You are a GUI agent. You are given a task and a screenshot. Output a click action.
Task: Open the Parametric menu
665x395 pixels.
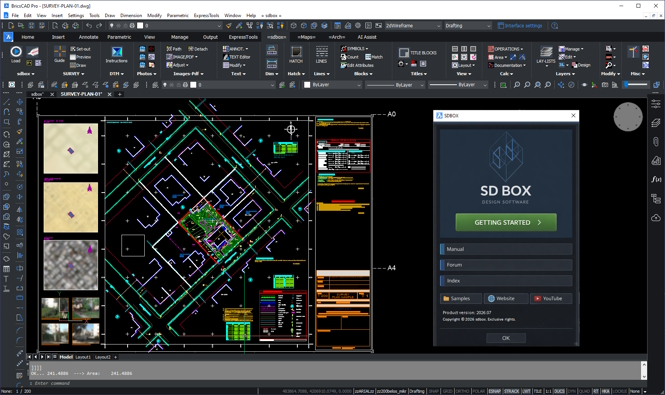pos(177,15)
